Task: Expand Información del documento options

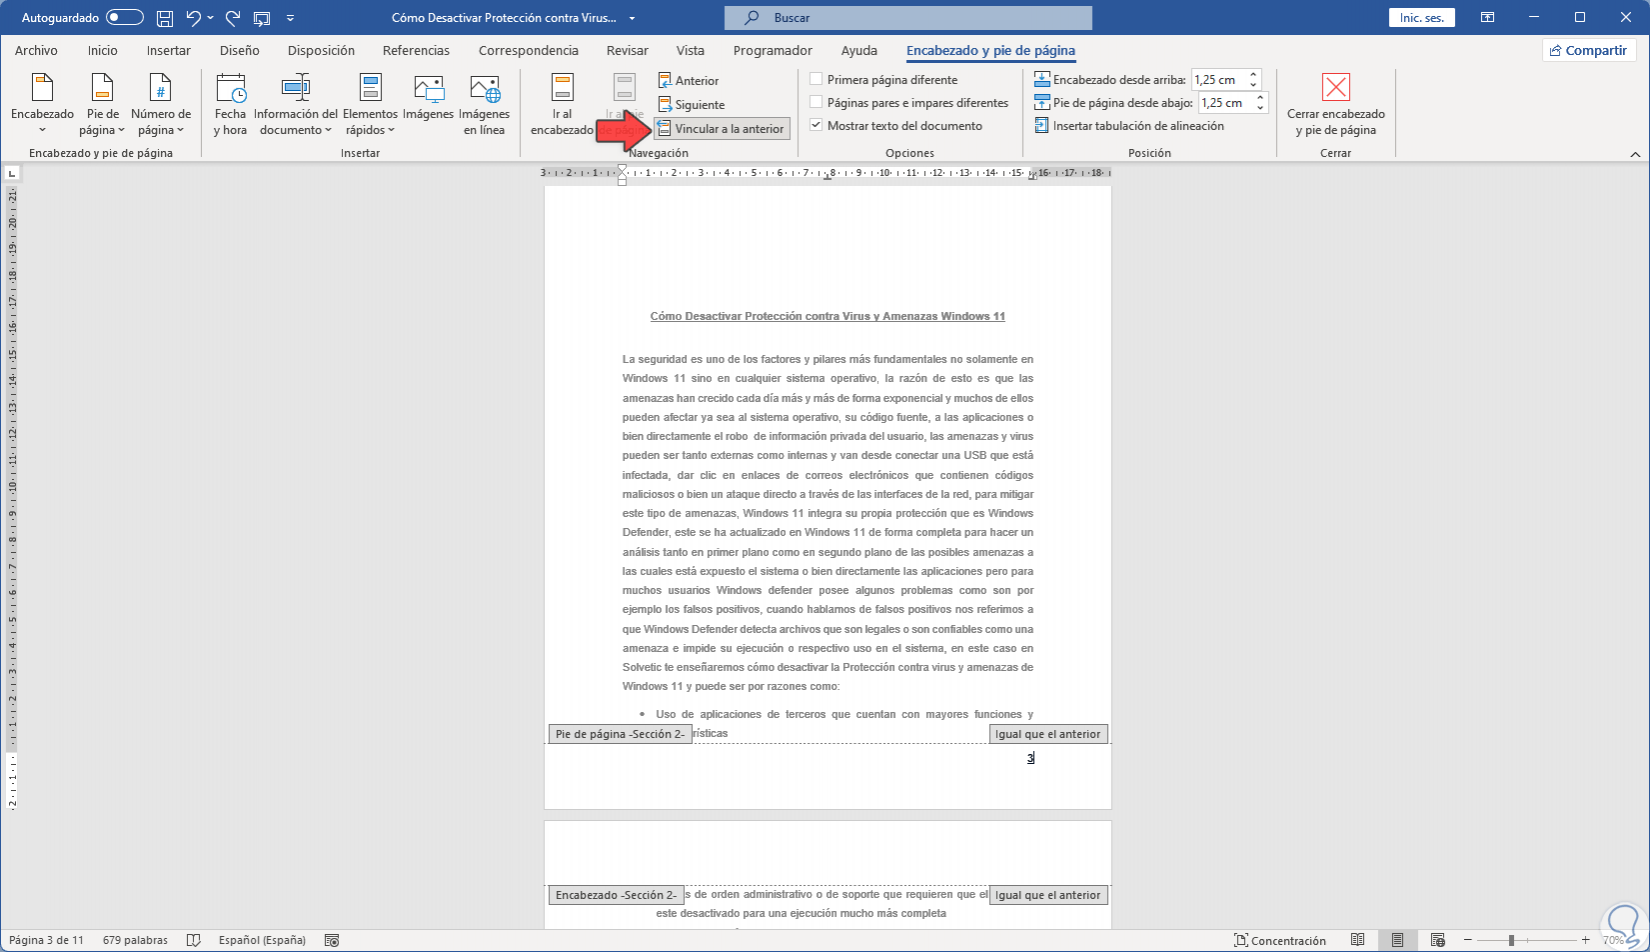Action: (x=295, y=104)
